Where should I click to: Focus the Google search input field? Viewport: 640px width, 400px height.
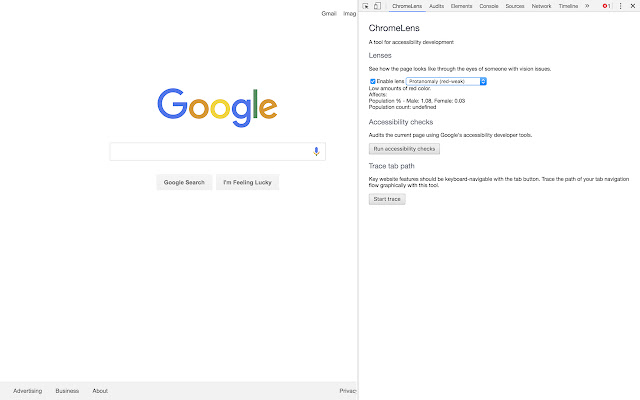click(217, 151)
